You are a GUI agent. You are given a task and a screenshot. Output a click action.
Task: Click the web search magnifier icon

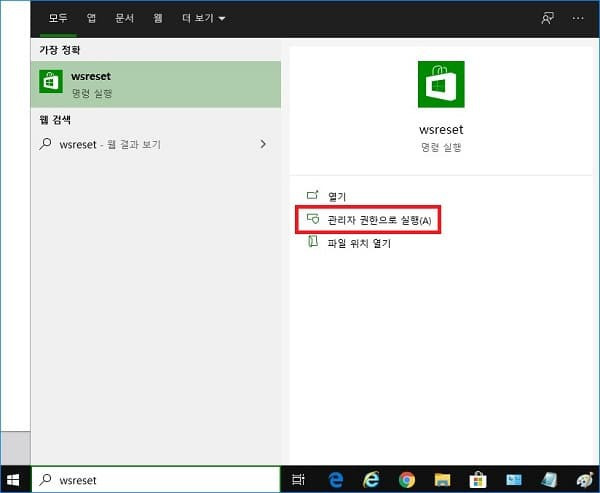click(46, 144)
